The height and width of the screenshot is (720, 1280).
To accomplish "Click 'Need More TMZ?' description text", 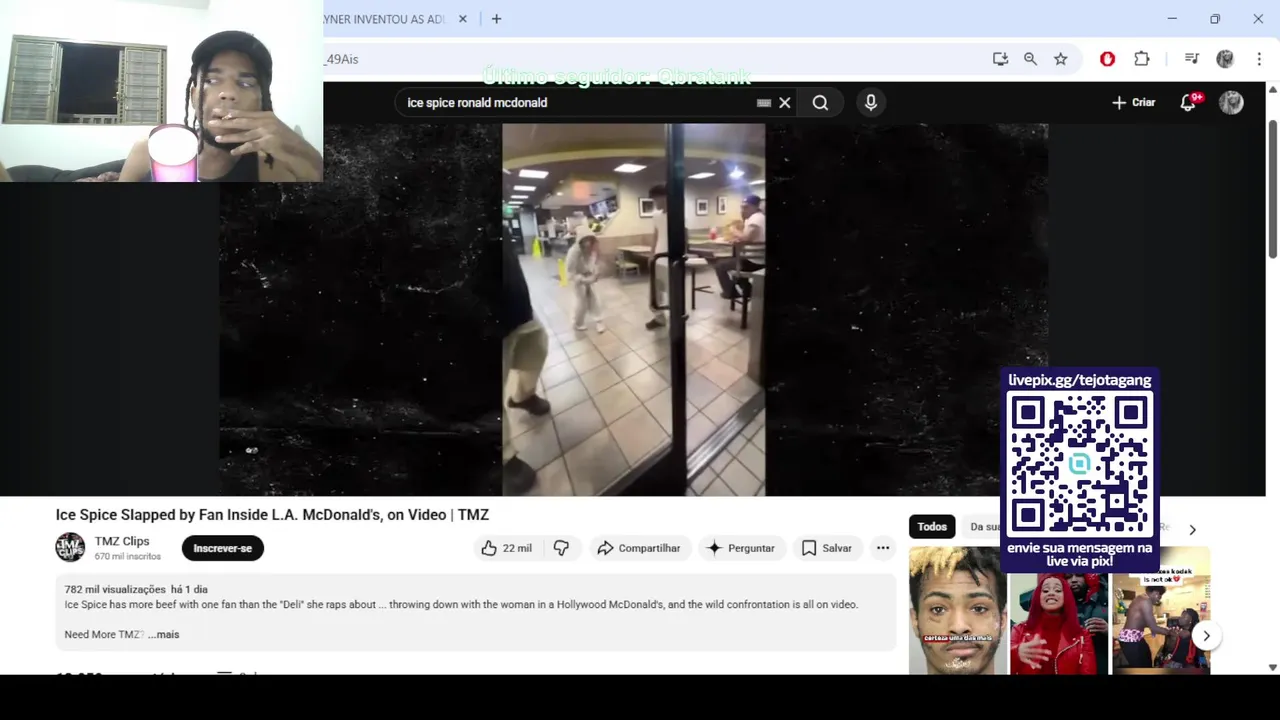I will coord(104,634).
